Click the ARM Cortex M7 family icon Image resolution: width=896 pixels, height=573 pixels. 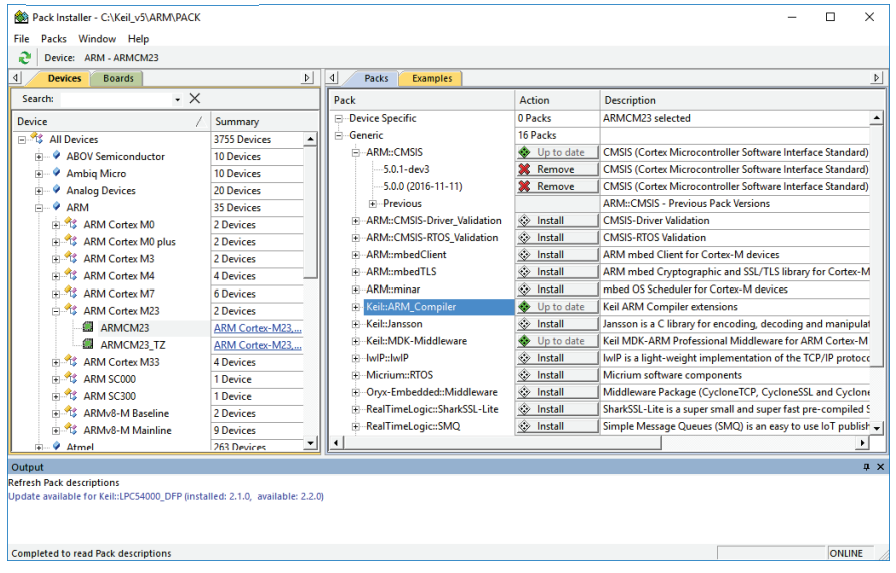[x=72, y=294]
